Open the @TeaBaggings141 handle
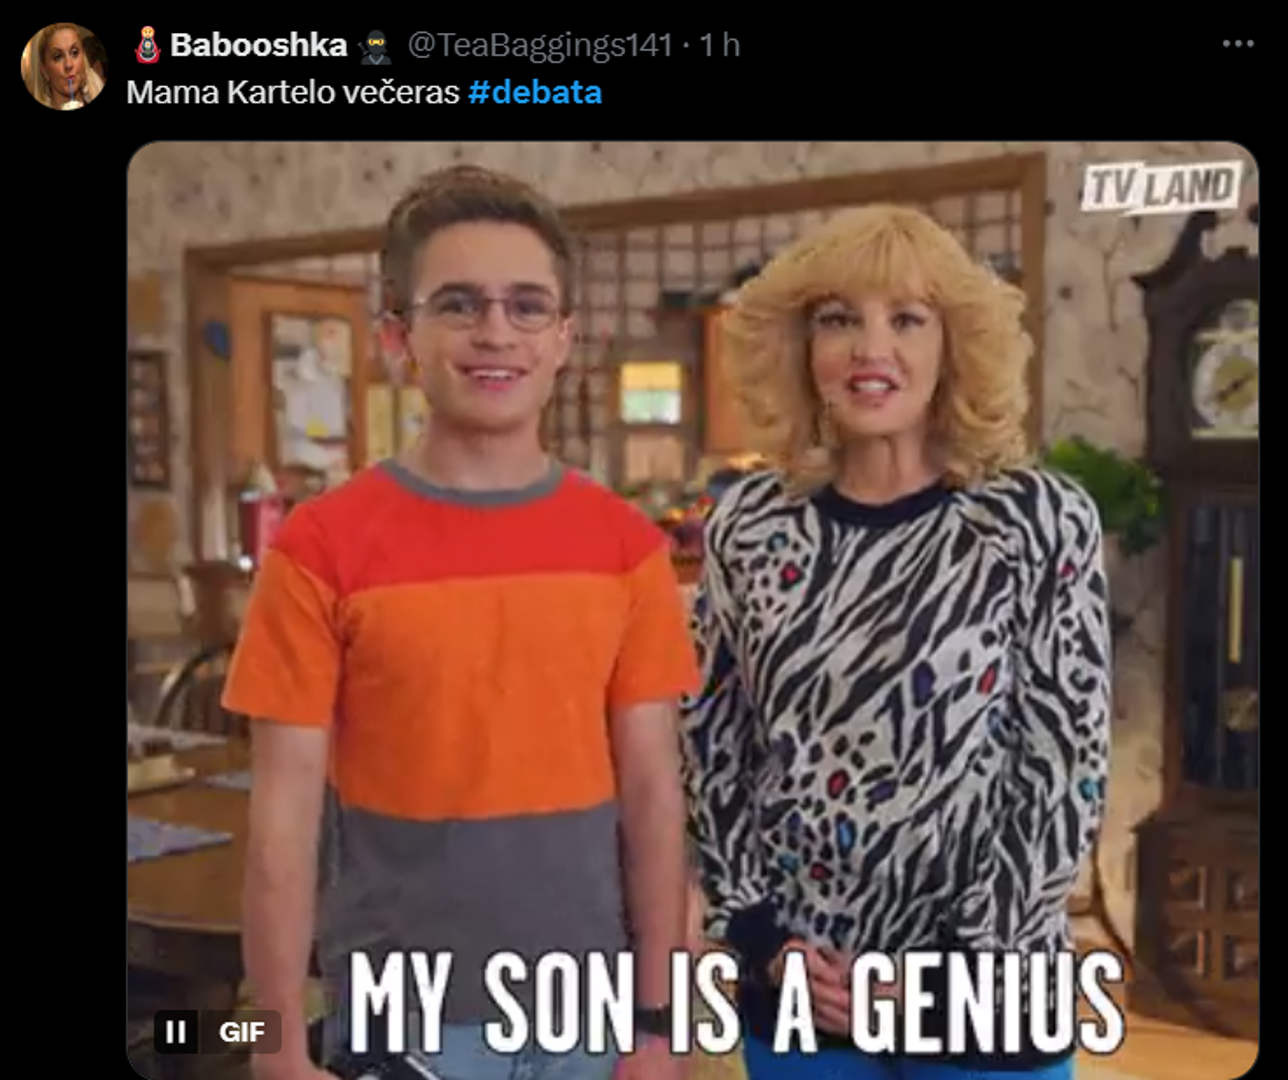 point(540,45)
